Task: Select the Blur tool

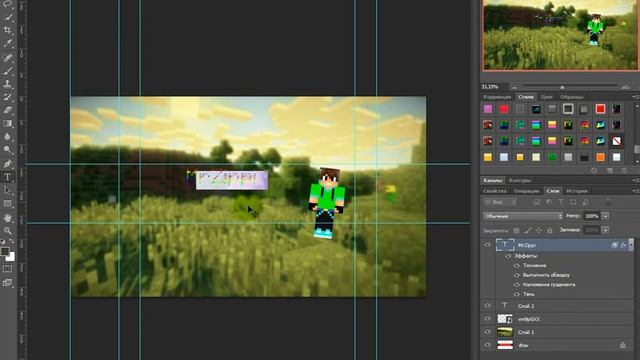Action: [7, 137]
